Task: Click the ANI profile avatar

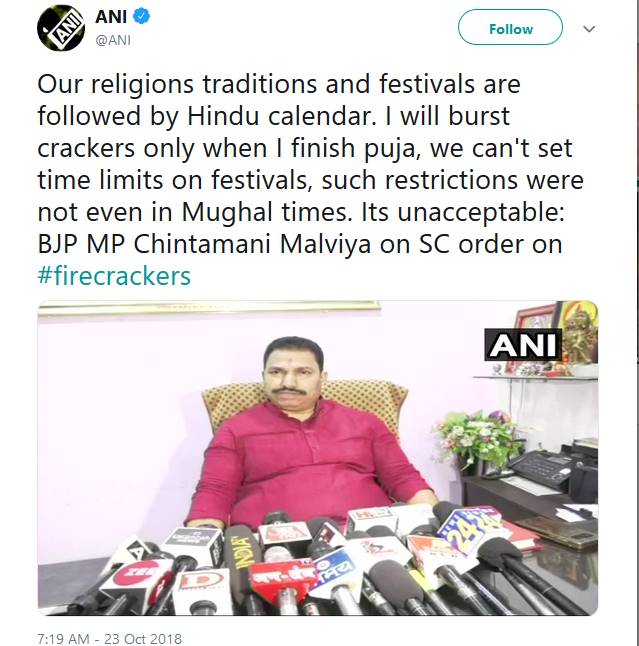Action: [x=61, y=27]
